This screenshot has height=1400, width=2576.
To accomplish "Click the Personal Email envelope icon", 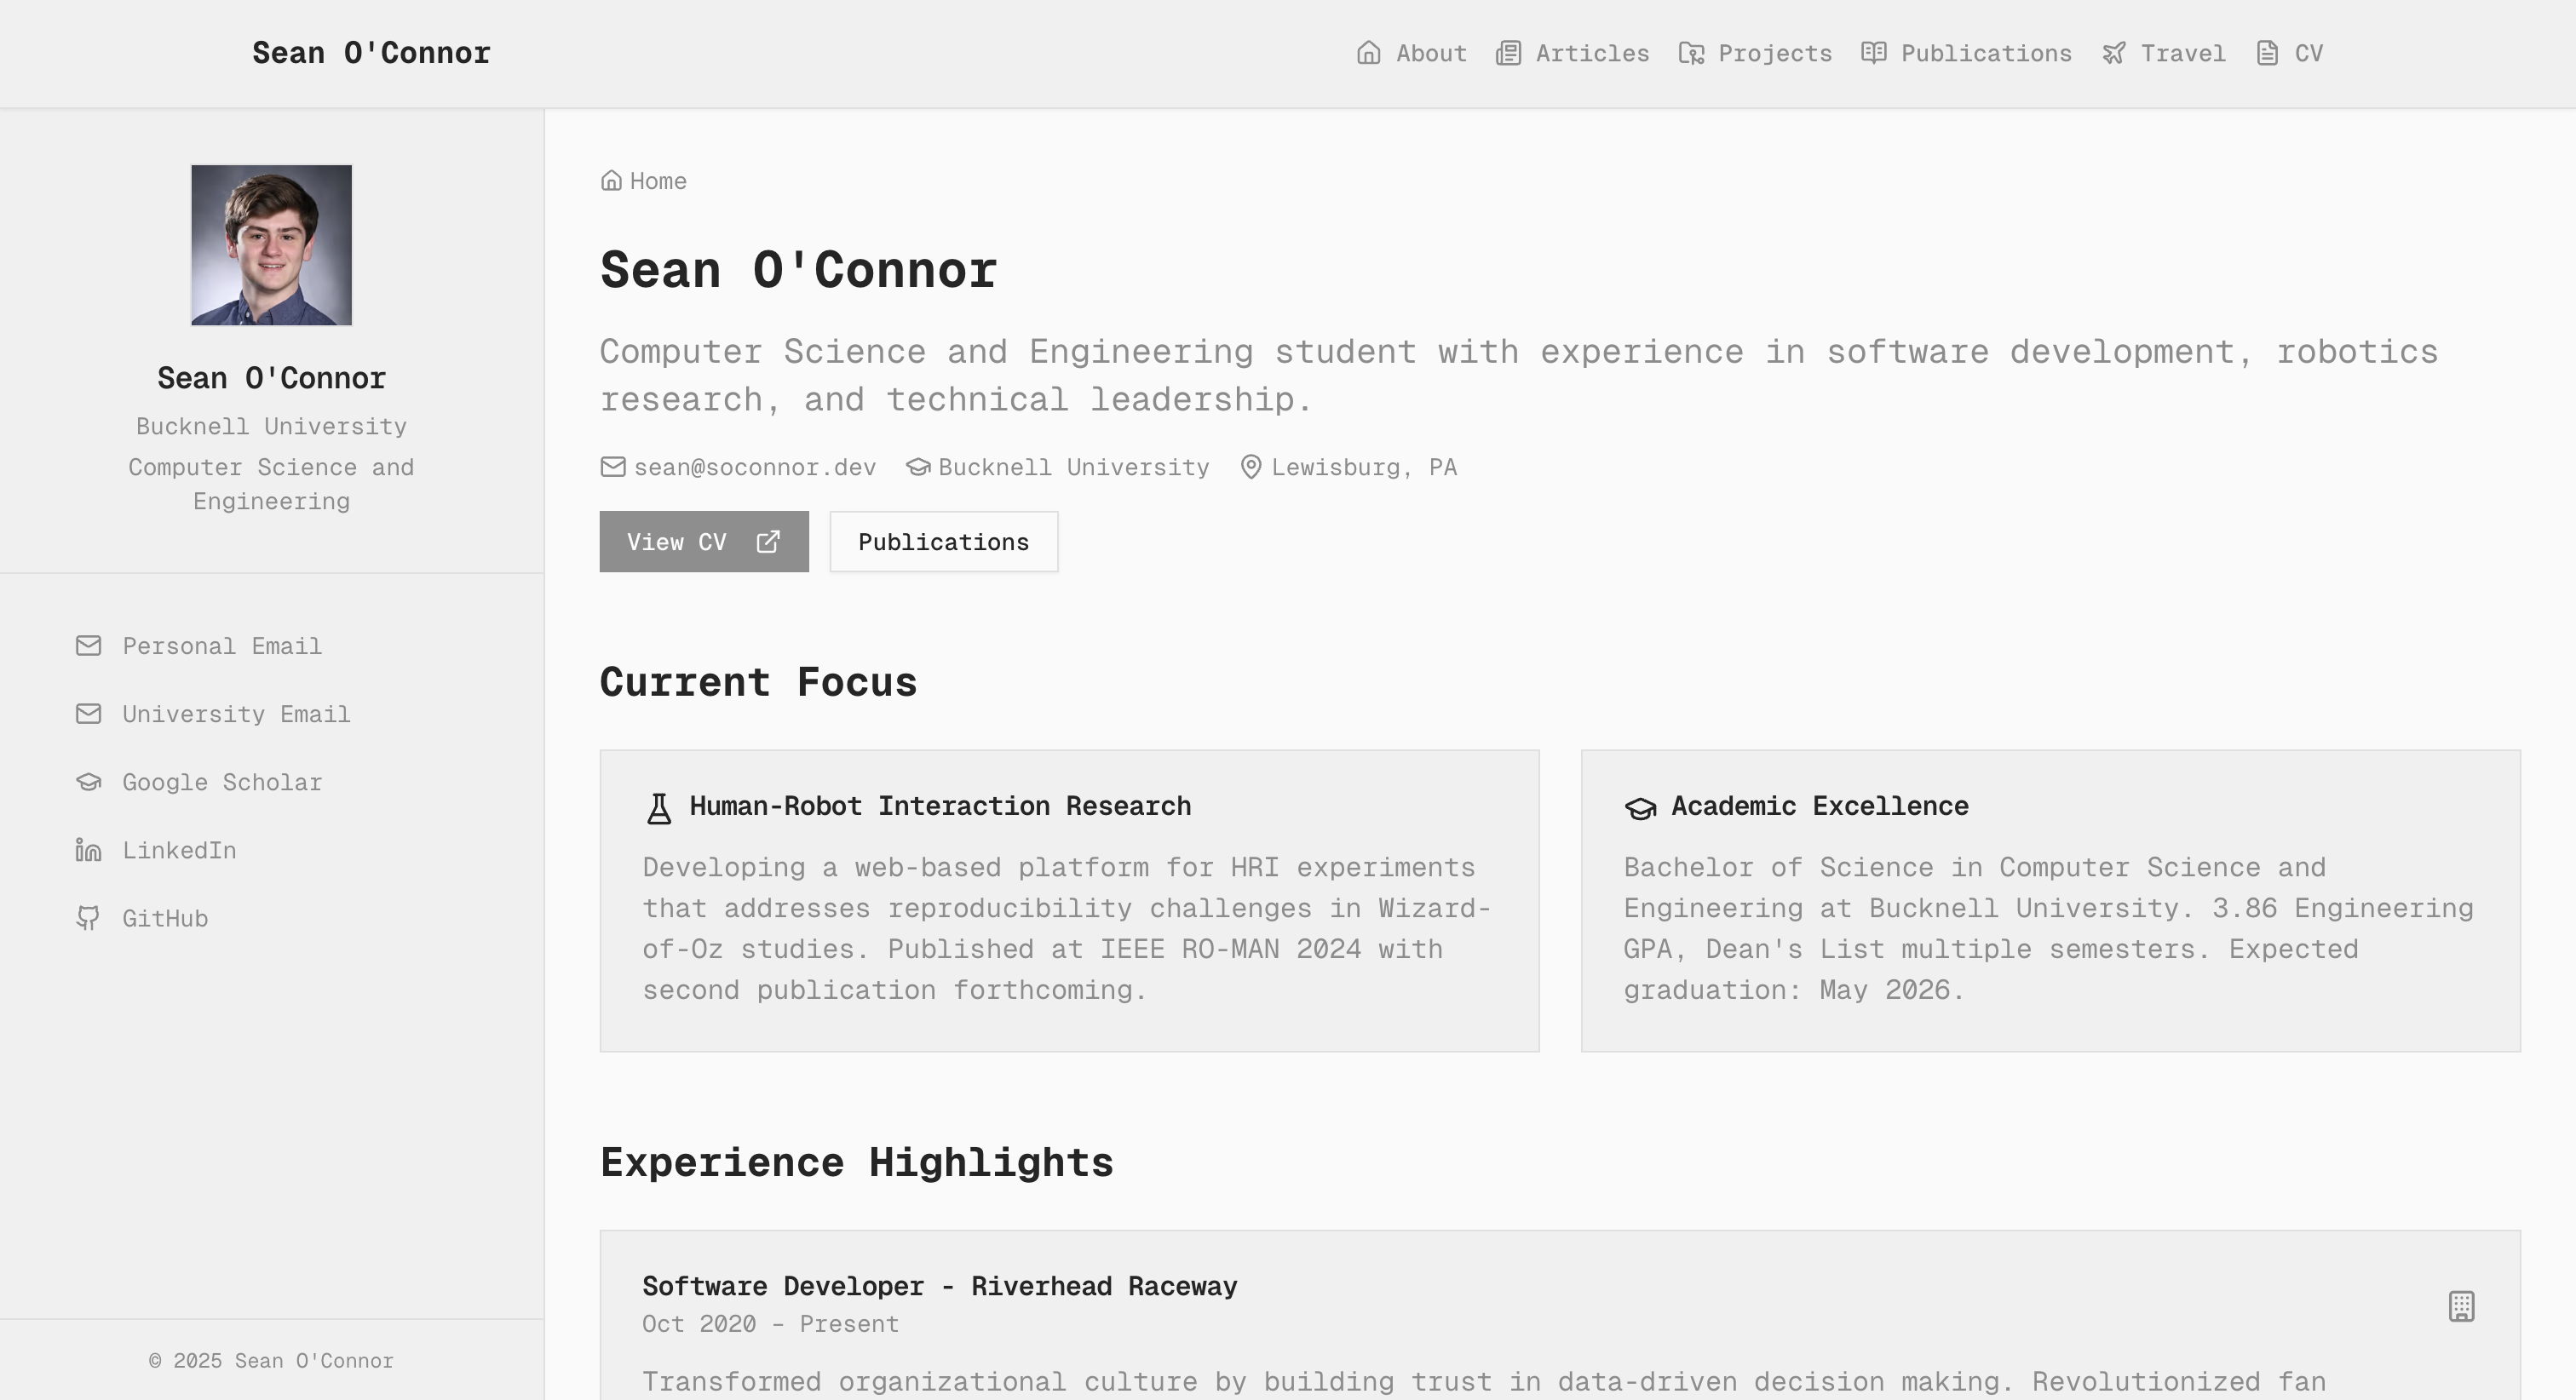I will click(x=88, y=646).
